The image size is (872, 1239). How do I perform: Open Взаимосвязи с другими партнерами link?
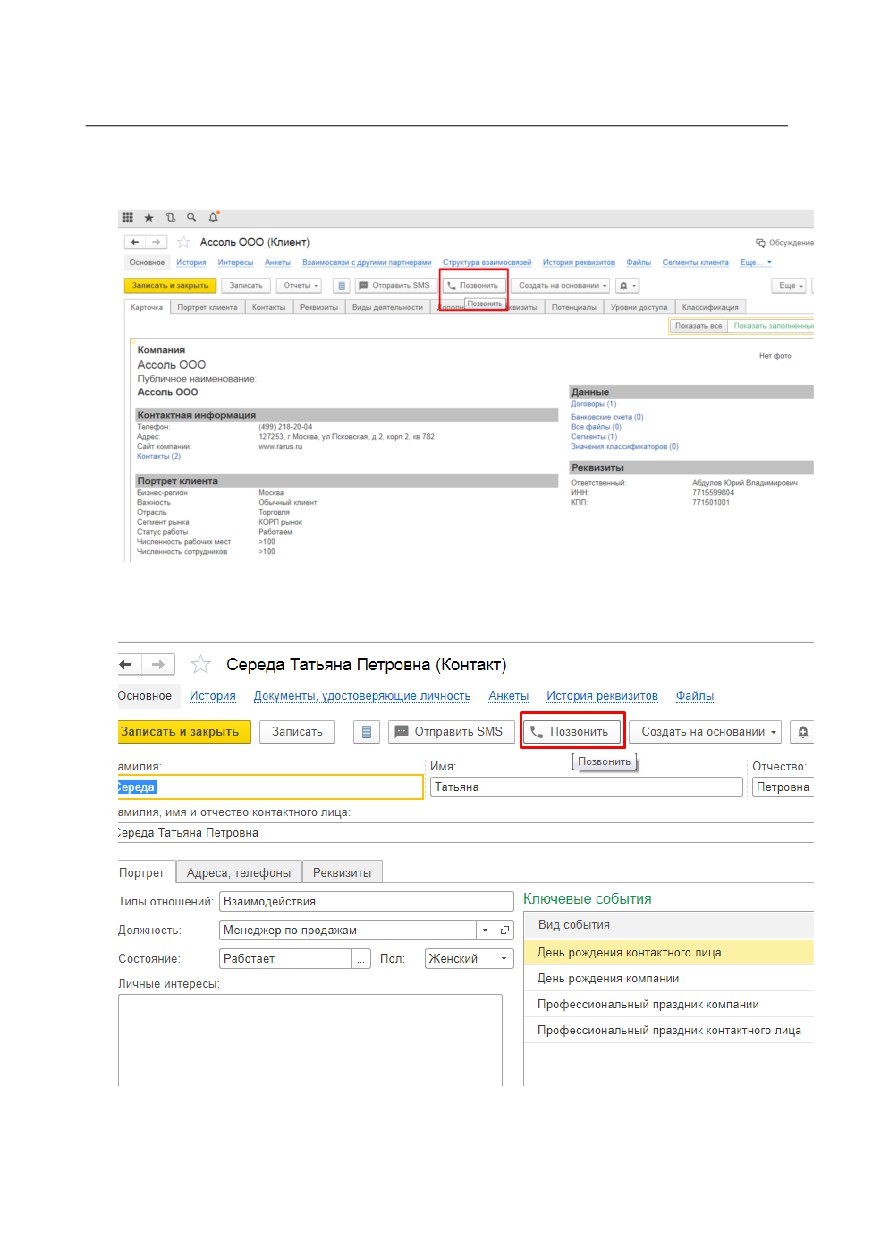click(366, 262)
